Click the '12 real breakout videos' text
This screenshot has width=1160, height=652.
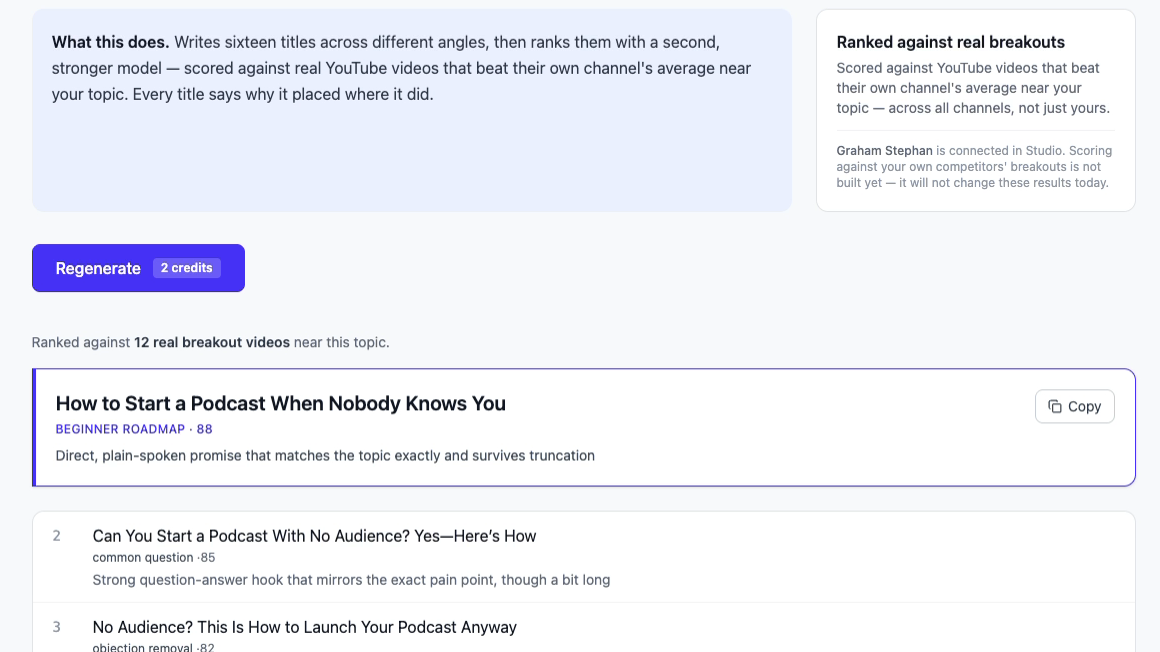212,343
